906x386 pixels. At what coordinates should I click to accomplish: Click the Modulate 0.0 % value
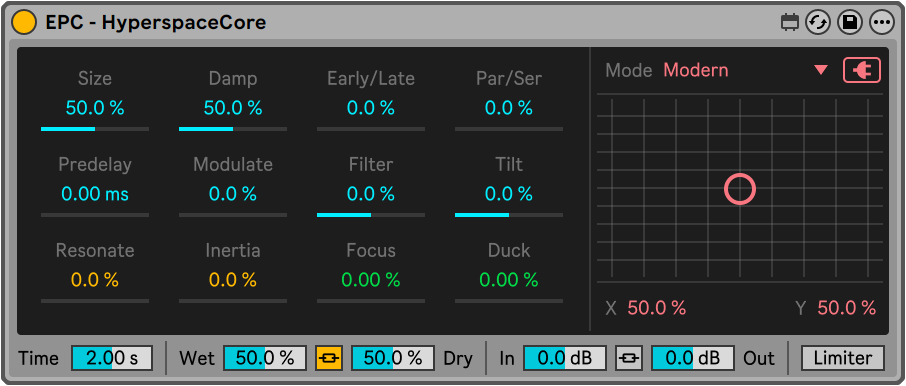233,194
